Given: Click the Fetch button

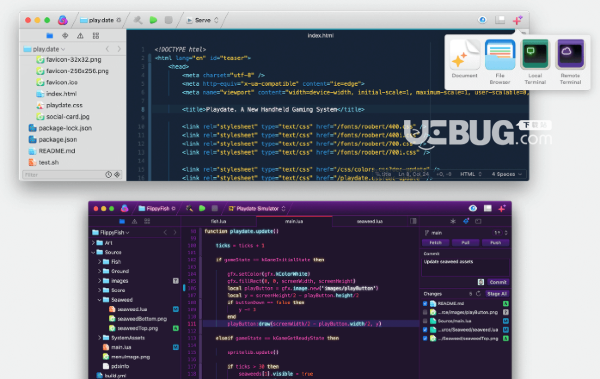Looking at the screenshot, I should coord(435,243).
